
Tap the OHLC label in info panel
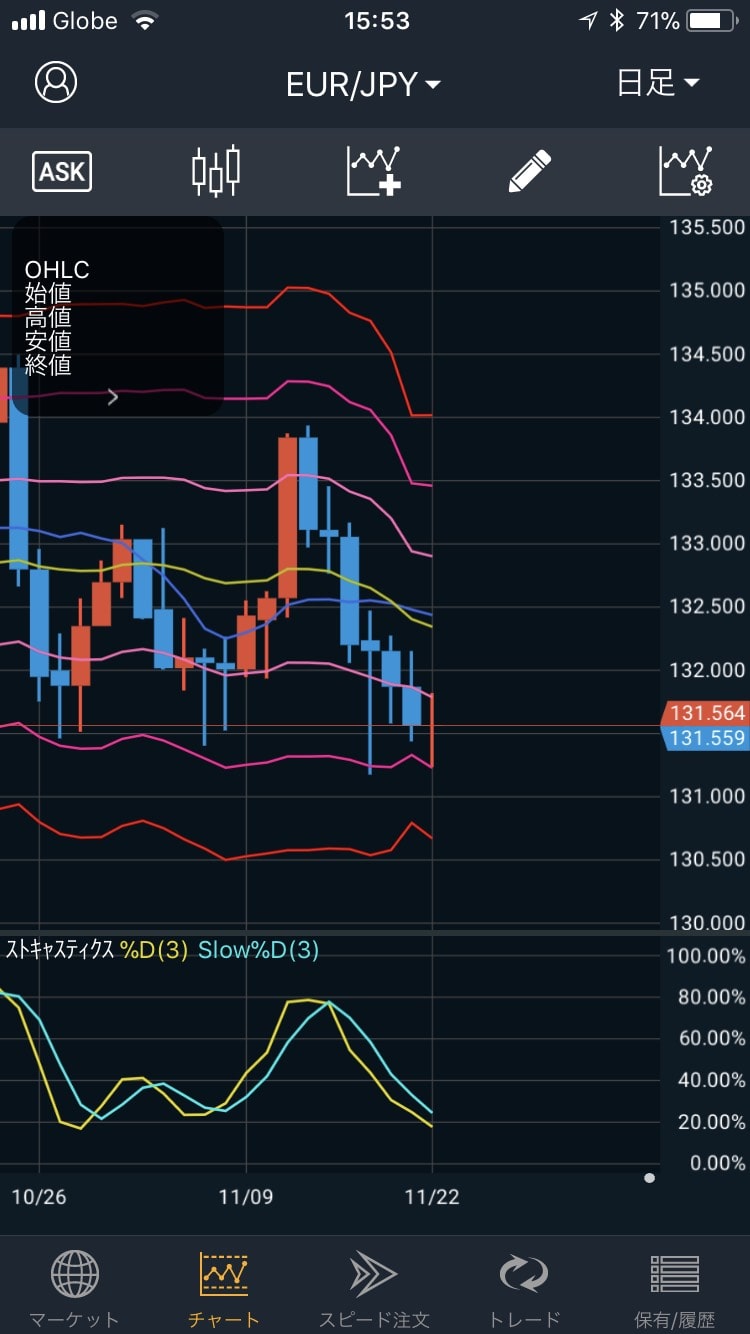pyautogui.click(x=57, y=270)
